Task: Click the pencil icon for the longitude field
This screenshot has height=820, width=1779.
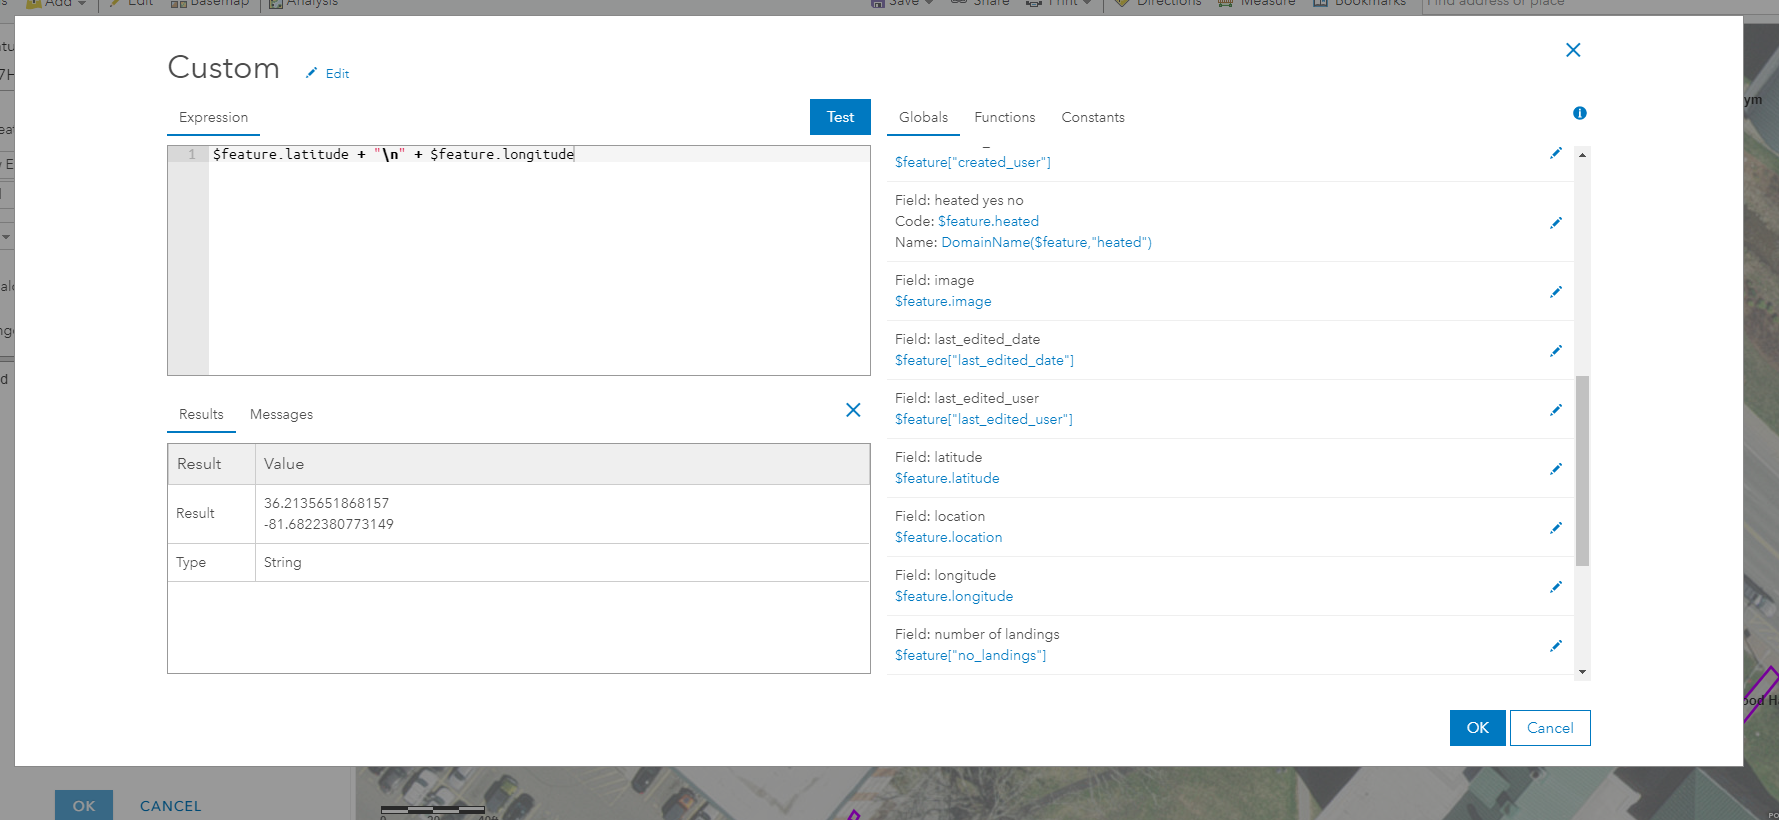Action: [1556, 587]
